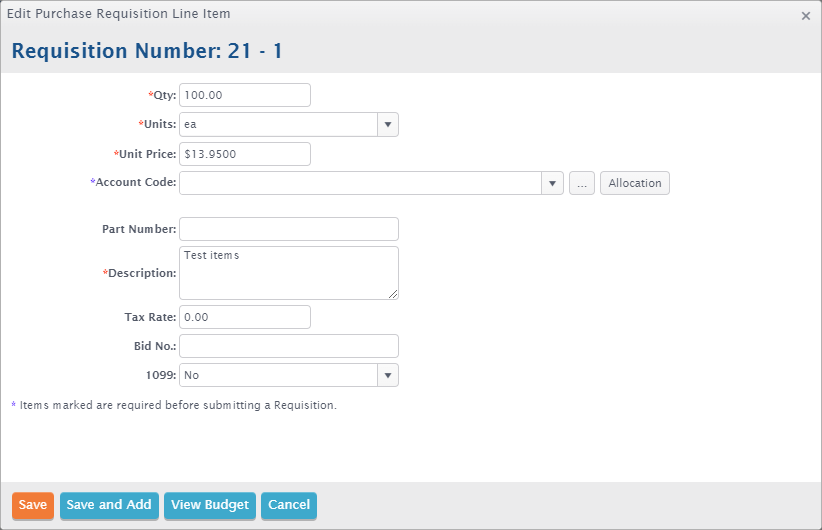
Task: Close the Edit Purchase Requisition dialog
Action: click(x=806, y=16)
